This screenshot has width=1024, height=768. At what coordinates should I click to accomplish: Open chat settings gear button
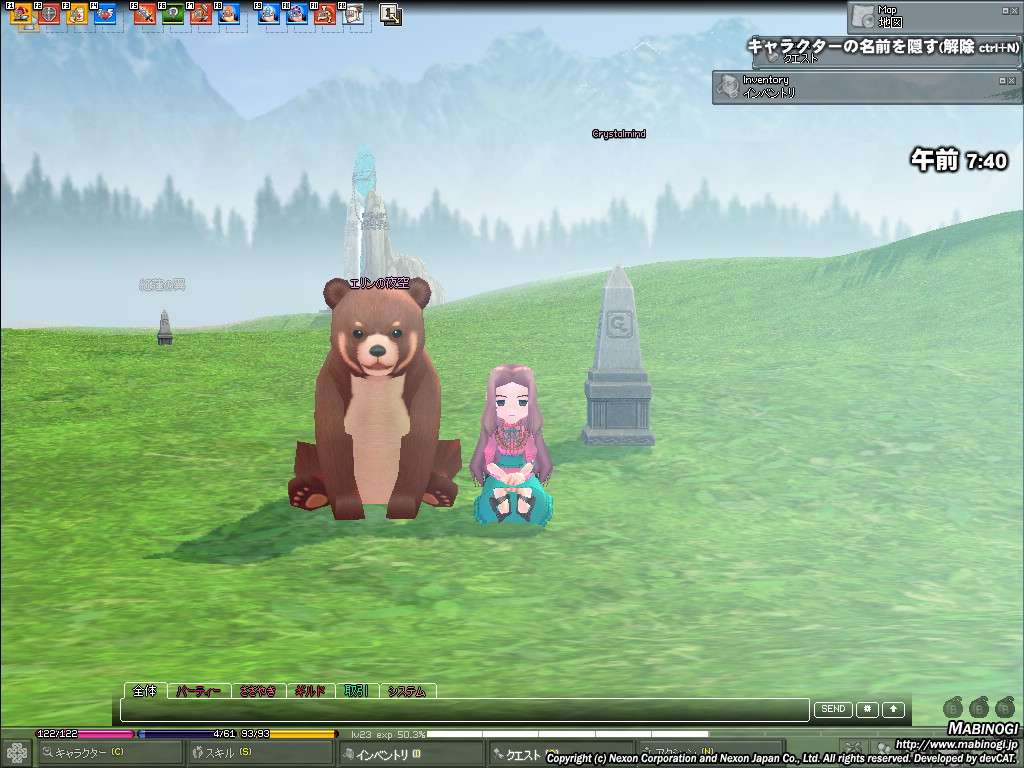click(x=867, y=709)
